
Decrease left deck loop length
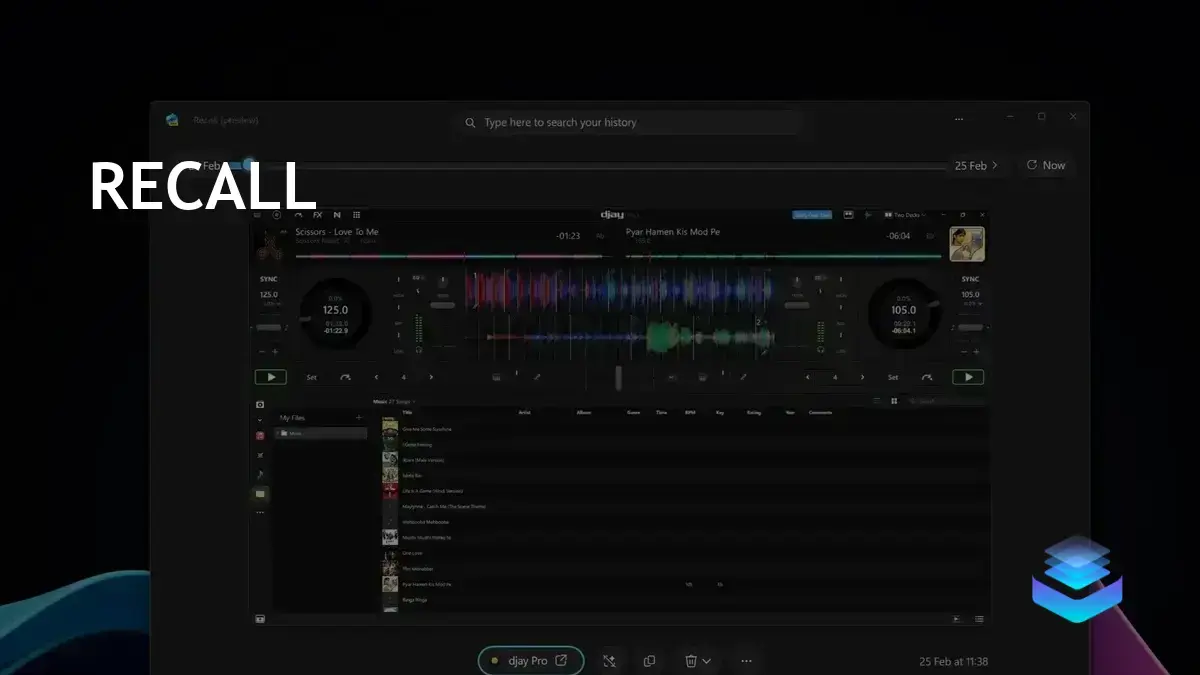click(x=376, y=377)
